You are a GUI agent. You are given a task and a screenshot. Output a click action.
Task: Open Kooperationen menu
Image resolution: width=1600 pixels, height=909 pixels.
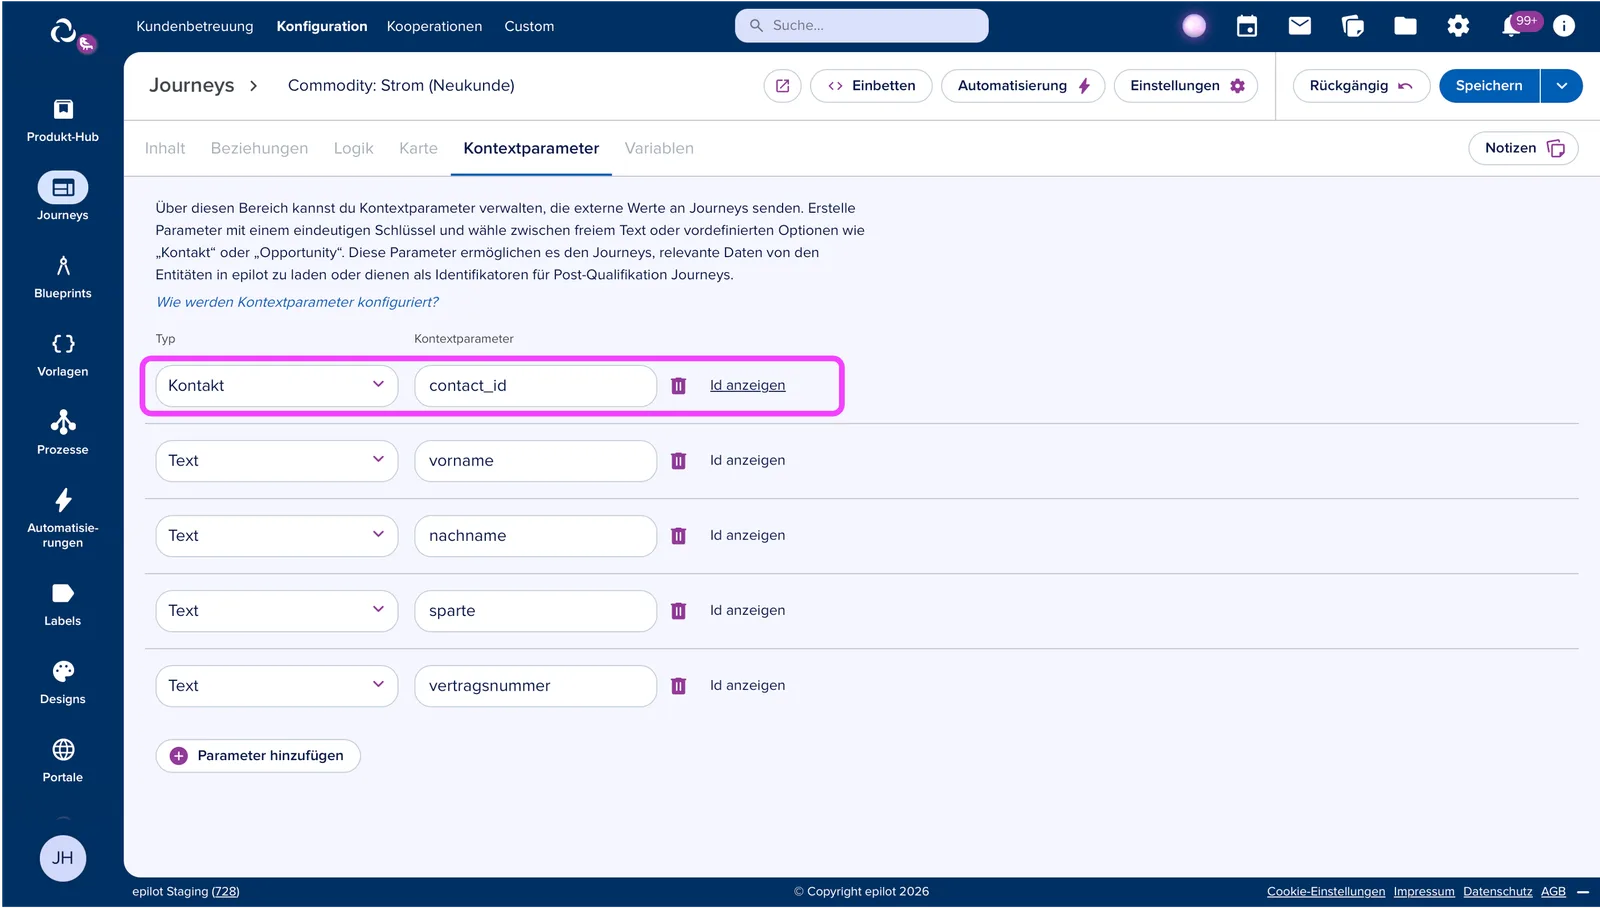click(x=434, y=26)
